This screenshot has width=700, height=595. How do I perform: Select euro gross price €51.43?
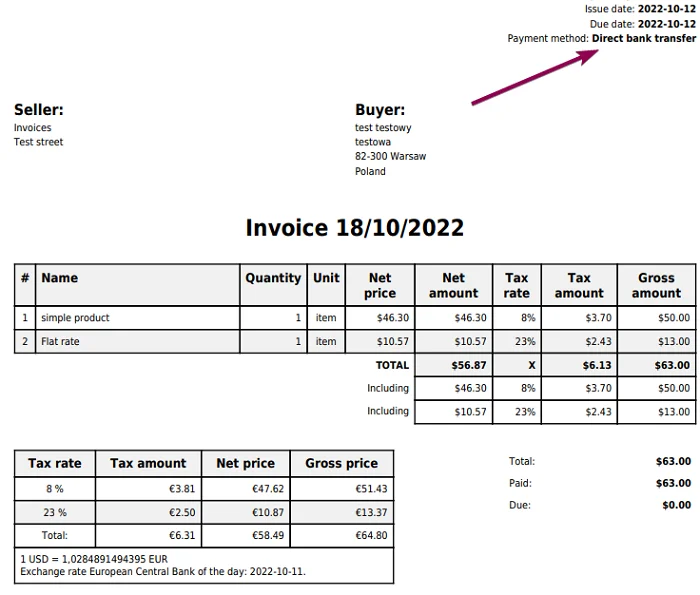(x=371, y=489)
